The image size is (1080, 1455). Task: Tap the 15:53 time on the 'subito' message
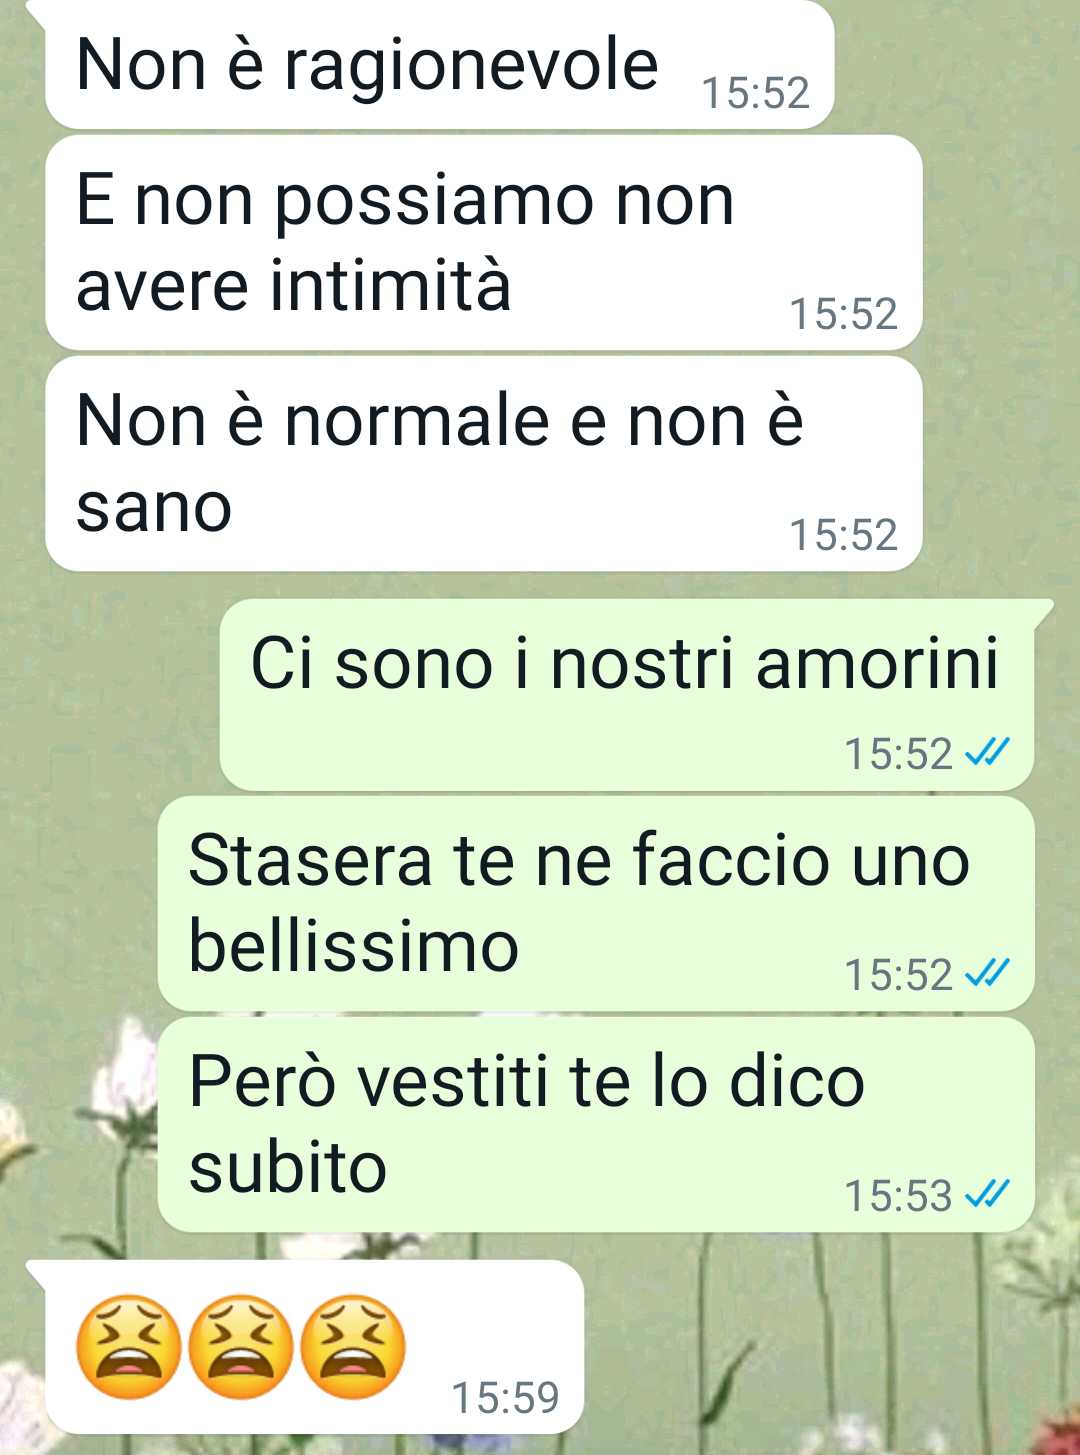tap(898, 1196)
